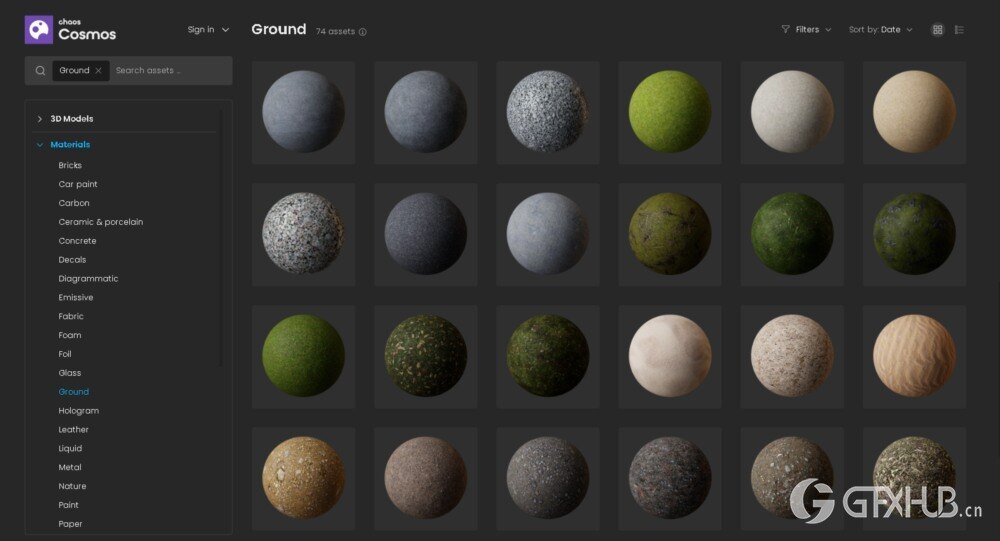This screenshot has width=1000, height=541.
Task: Open the rippled sand sphere thumbnail
Action: tap(913, 356)
